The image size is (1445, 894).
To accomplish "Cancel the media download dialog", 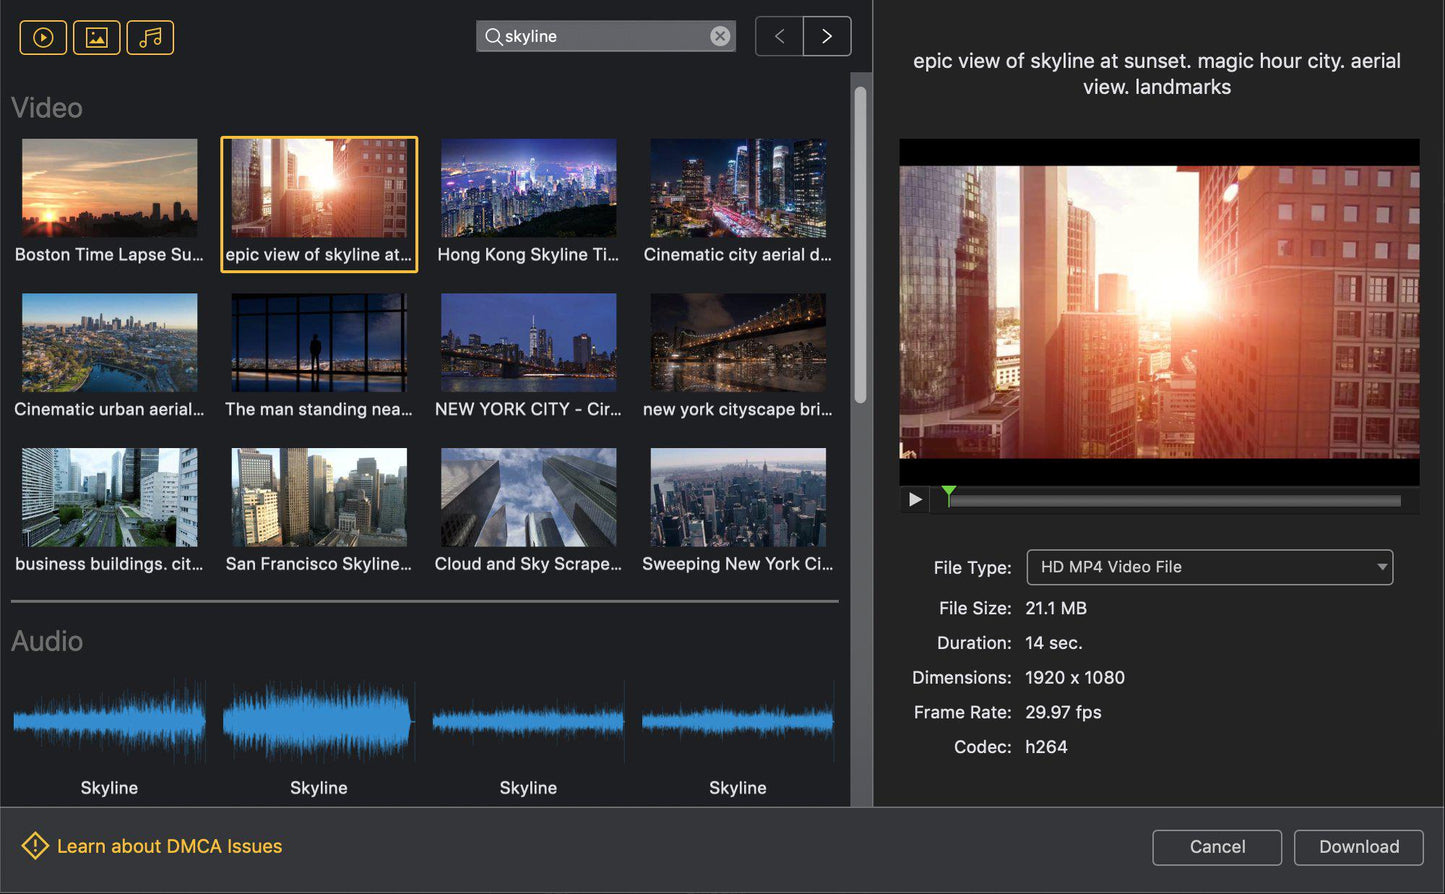I will [x=1217, y=847].
